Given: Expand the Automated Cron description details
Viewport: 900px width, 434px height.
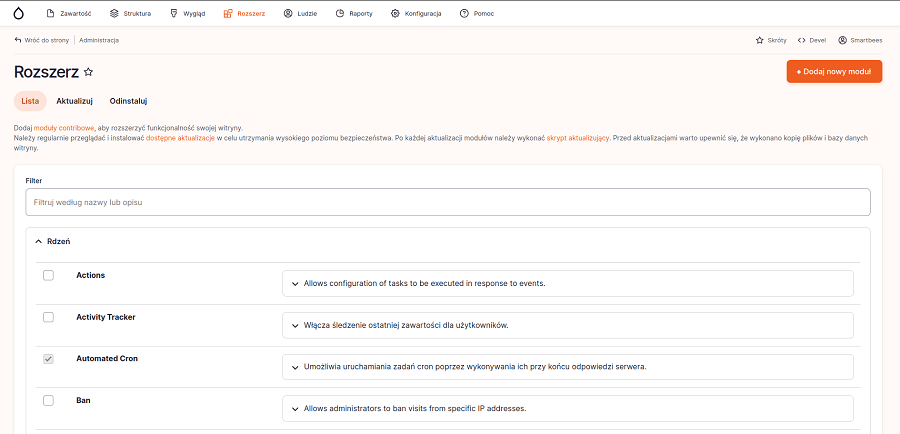Looking at the screenshot, I should 295,367.
